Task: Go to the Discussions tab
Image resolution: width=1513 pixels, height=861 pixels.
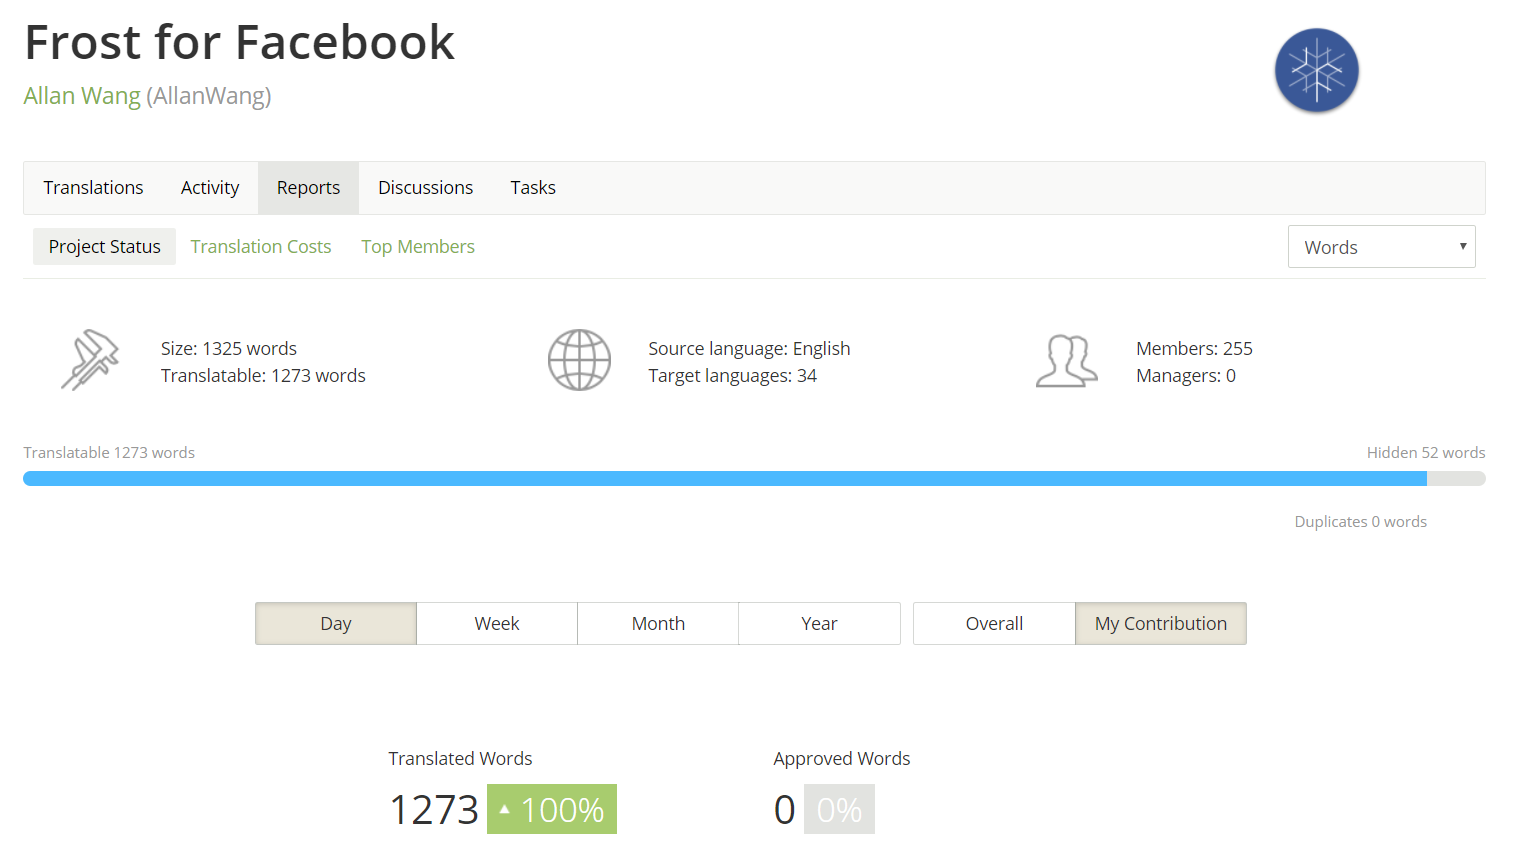Action: pos(425,188)
